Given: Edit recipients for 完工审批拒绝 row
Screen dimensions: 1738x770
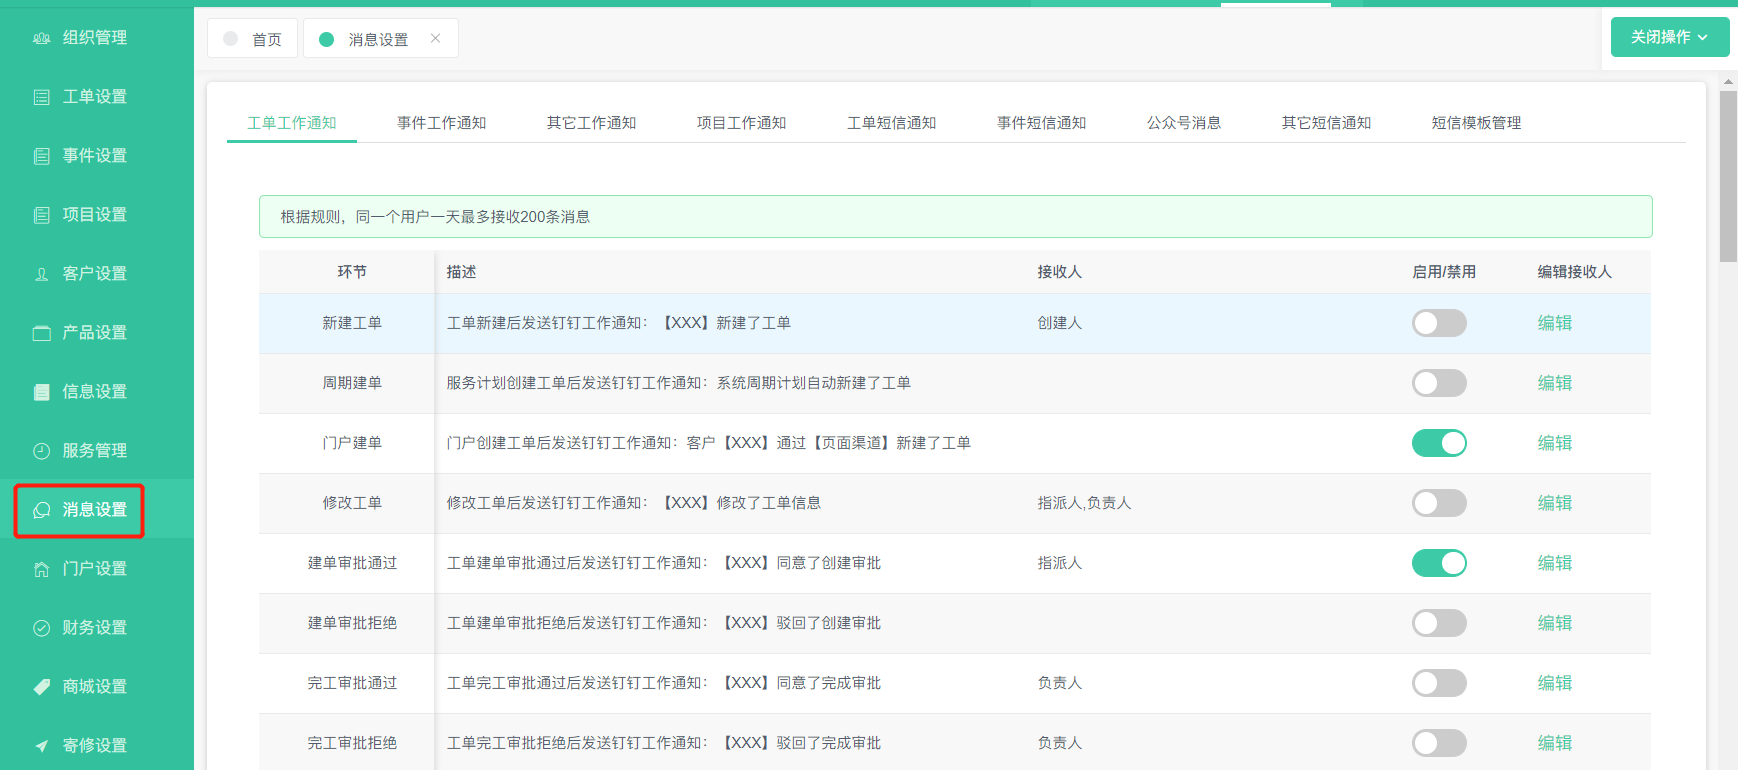Looking at the screenshot, I should tap(1555, 743).
